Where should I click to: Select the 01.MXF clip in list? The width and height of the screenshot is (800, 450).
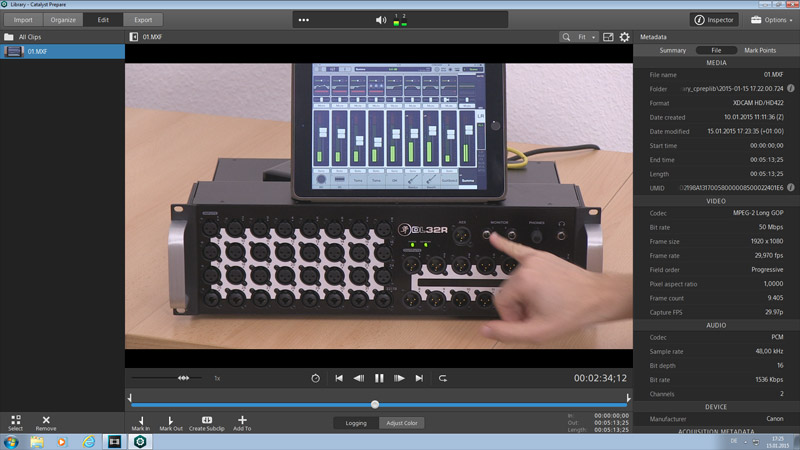click(x=62, y=51)
